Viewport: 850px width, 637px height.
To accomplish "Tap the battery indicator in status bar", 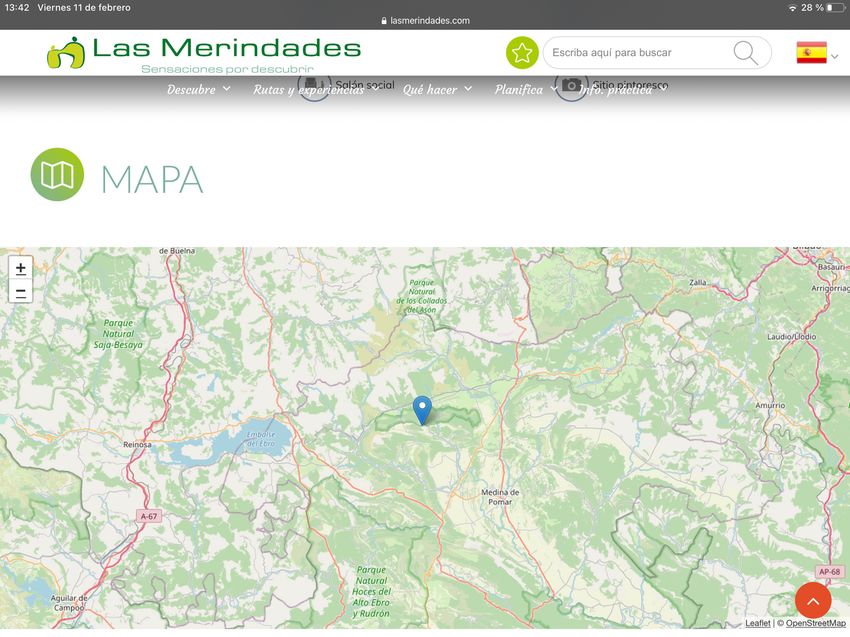I will (836, 8).
